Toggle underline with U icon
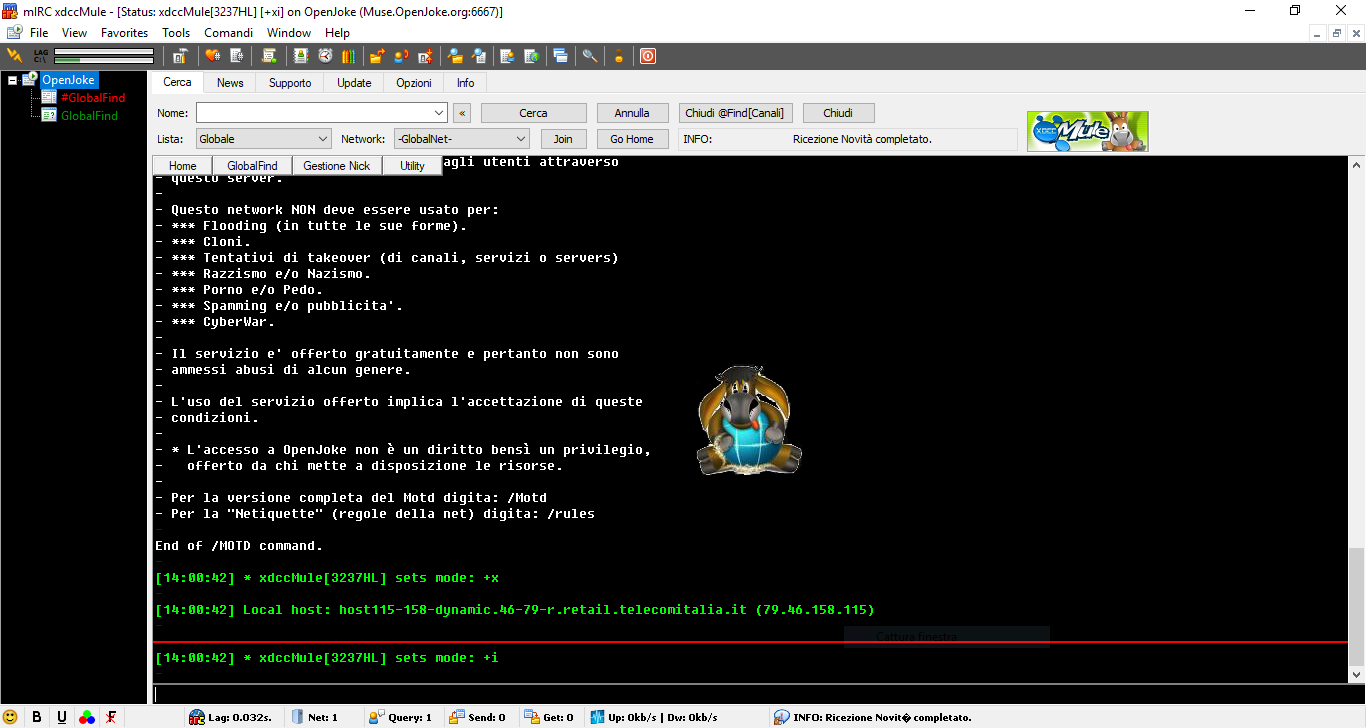This screenshot has width=1366, height=728. tap(62, 717)
